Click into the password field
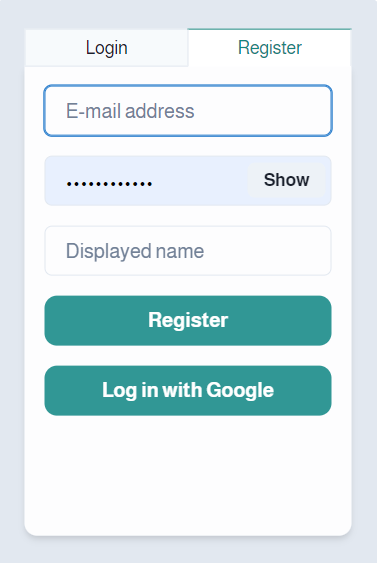The height and width of the screenshot is (563, 377). (145, 181)
